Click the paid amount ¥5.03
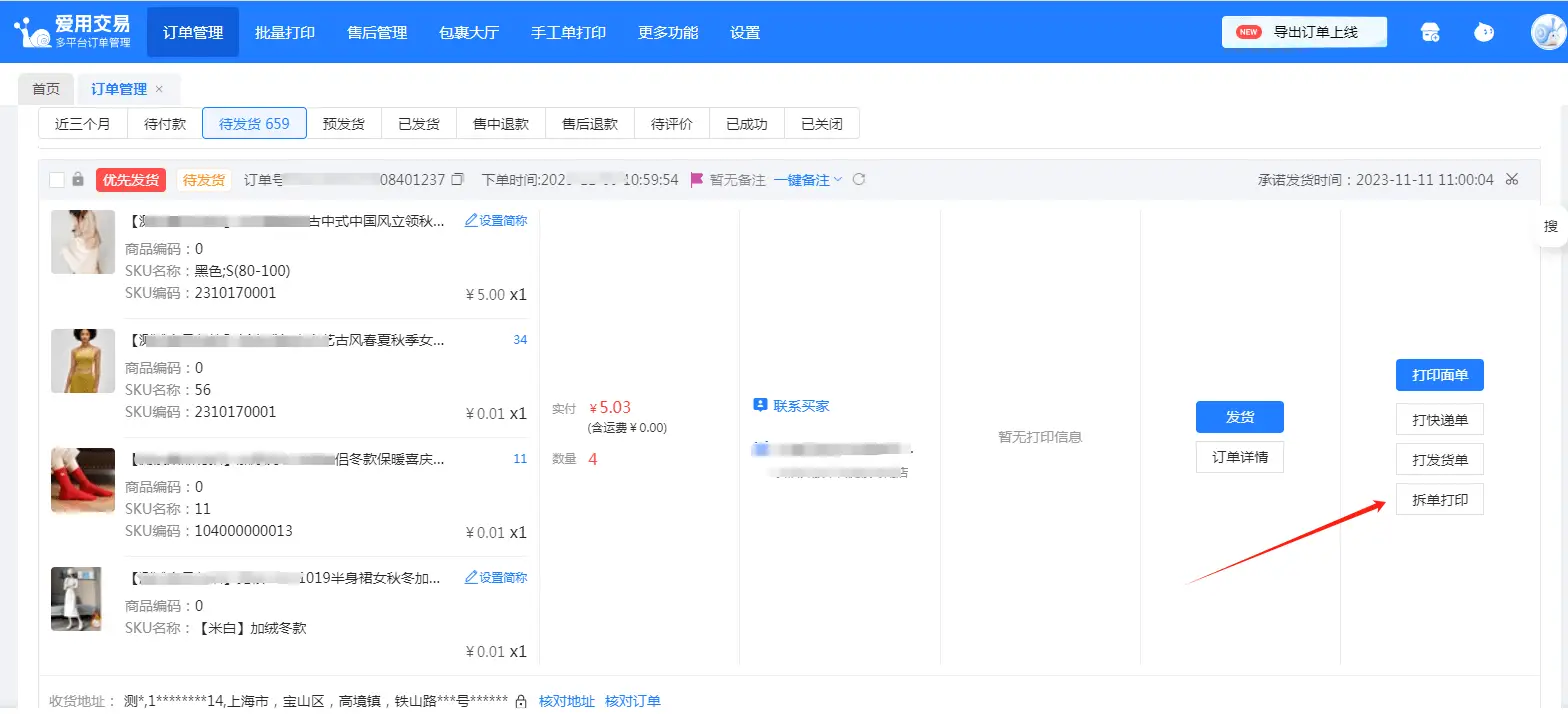Screen dimensions: 1568x714 point(610,408)
